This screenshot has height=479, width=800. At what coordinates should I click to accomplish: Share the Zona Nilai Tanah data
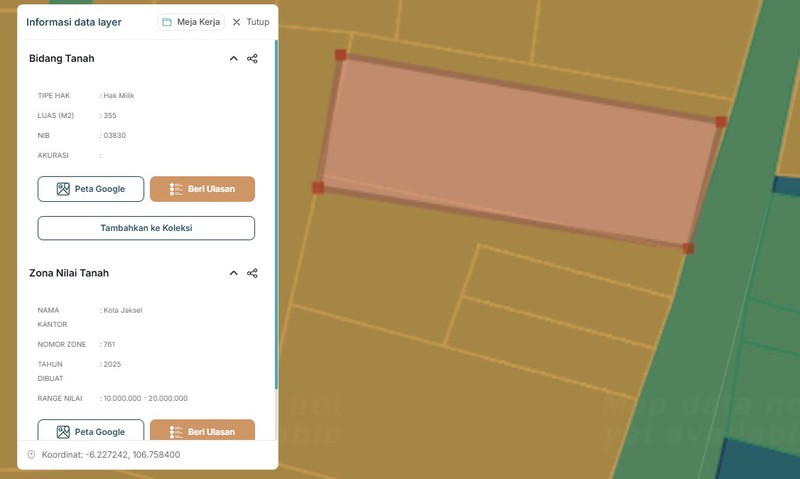(252, 273)
